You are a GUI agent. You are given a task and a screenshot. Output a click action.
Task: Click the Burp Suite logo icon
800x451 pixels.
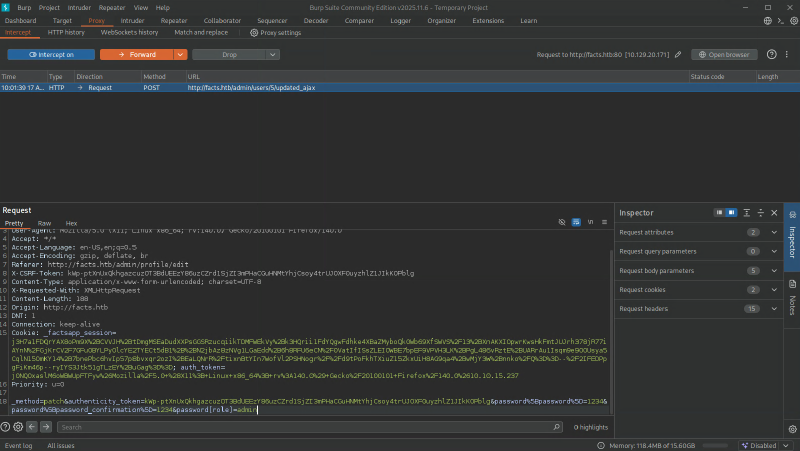click(x=6, y=8)
